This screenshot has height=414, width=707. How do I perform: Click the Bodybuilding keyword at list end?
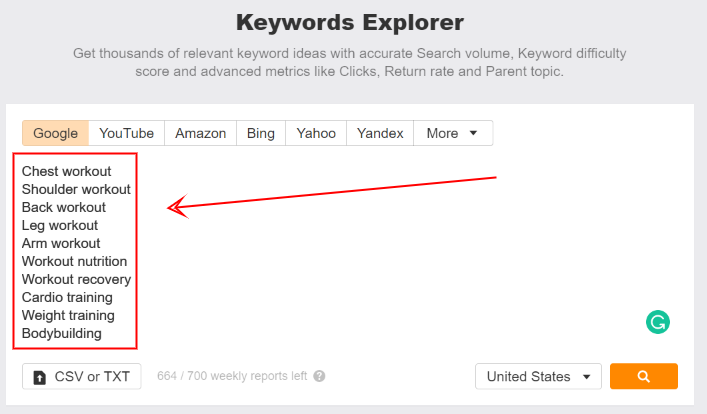coord(62,333)
